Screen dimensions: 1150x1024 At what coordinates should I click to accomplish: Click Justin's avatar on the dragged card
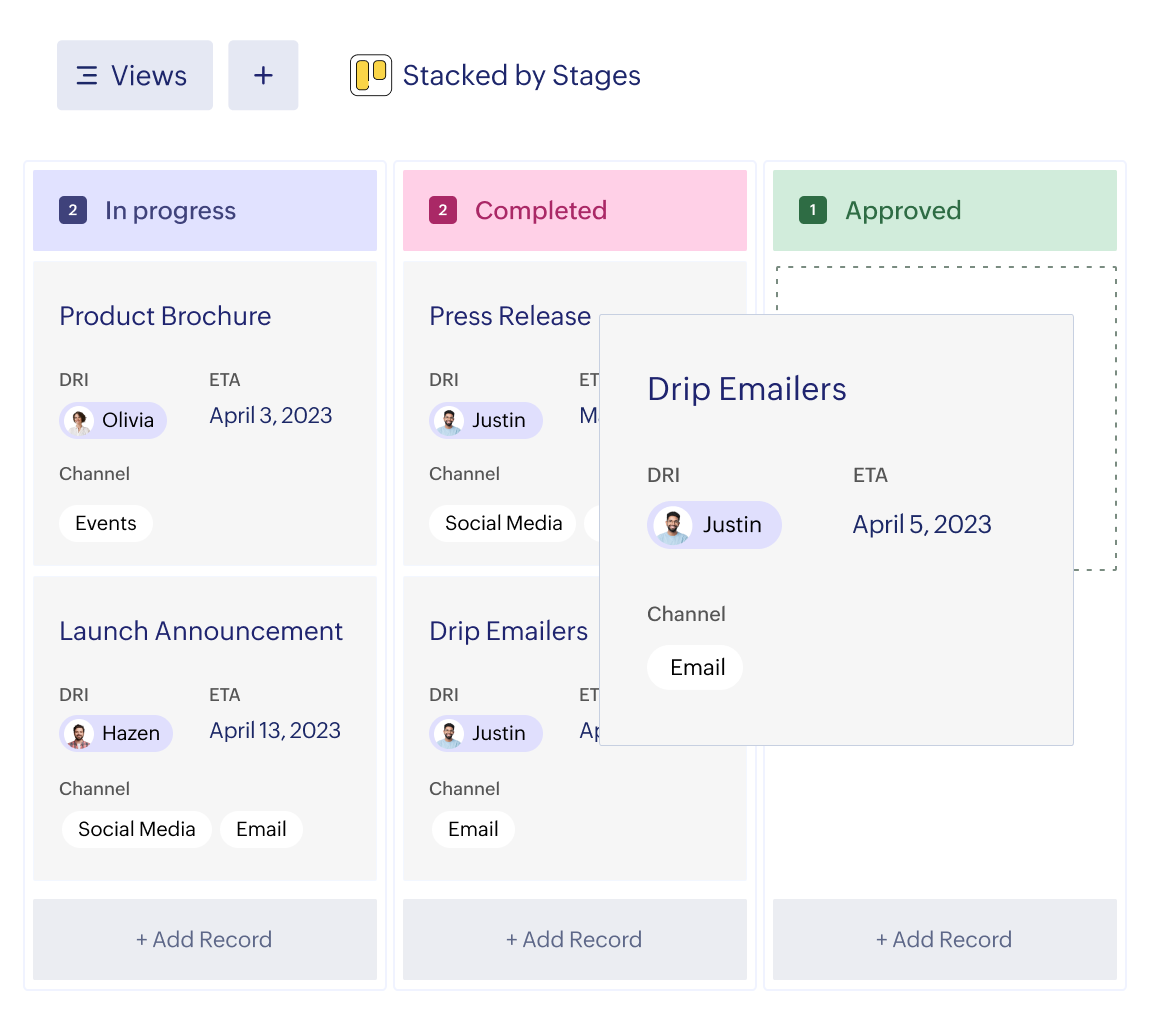click(x=672, y=525)
